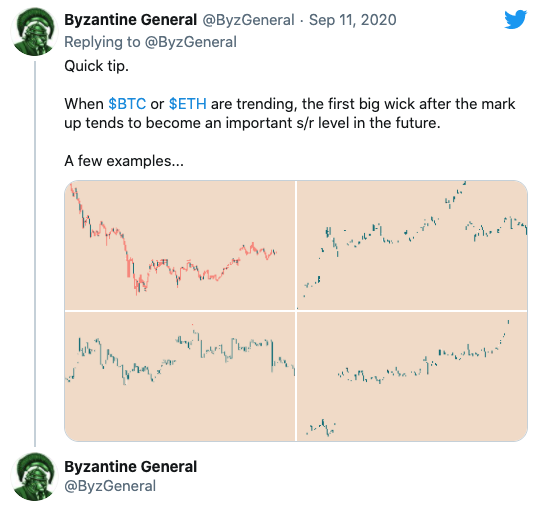Click the $BTC cashtag link

click(x=127, y=104)
